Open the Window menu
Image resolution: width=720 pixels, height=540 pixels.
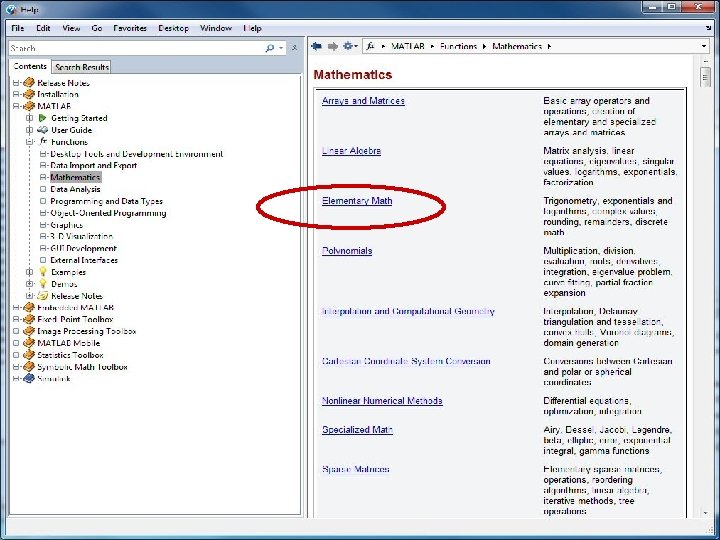216,28
